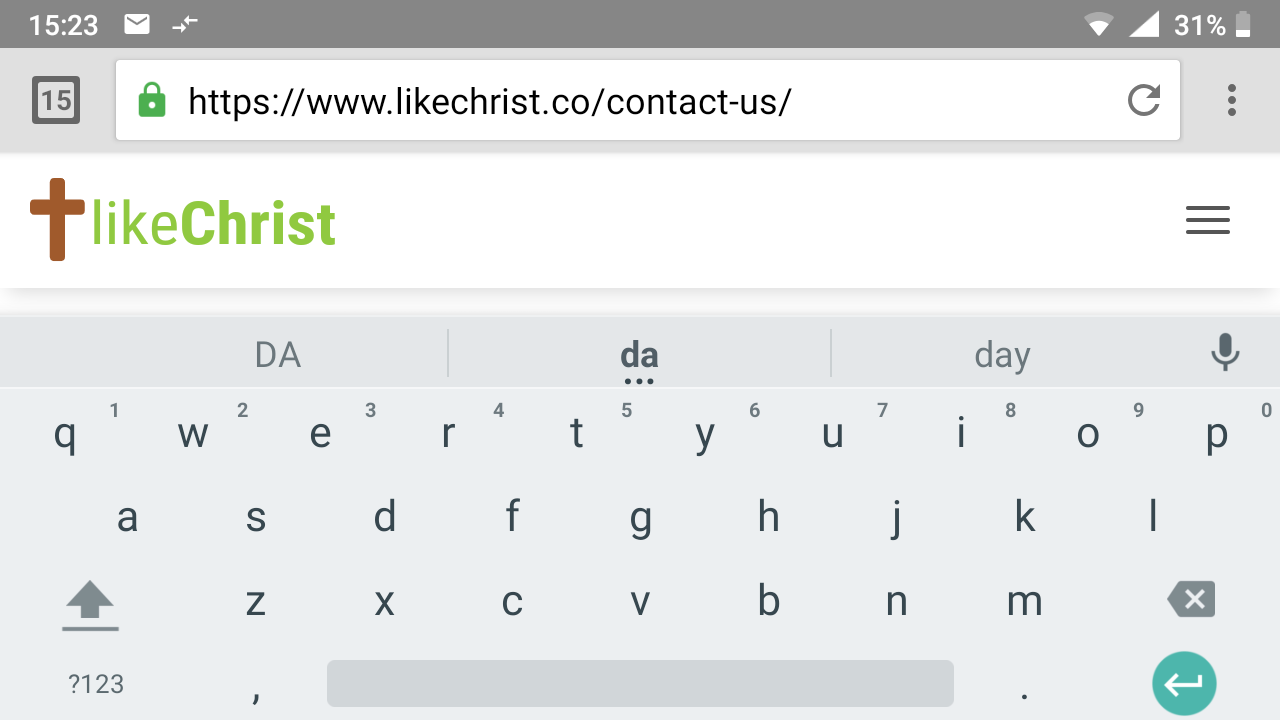
Task: Tap the address bar URL field
Action: click(x=640, y=100)
